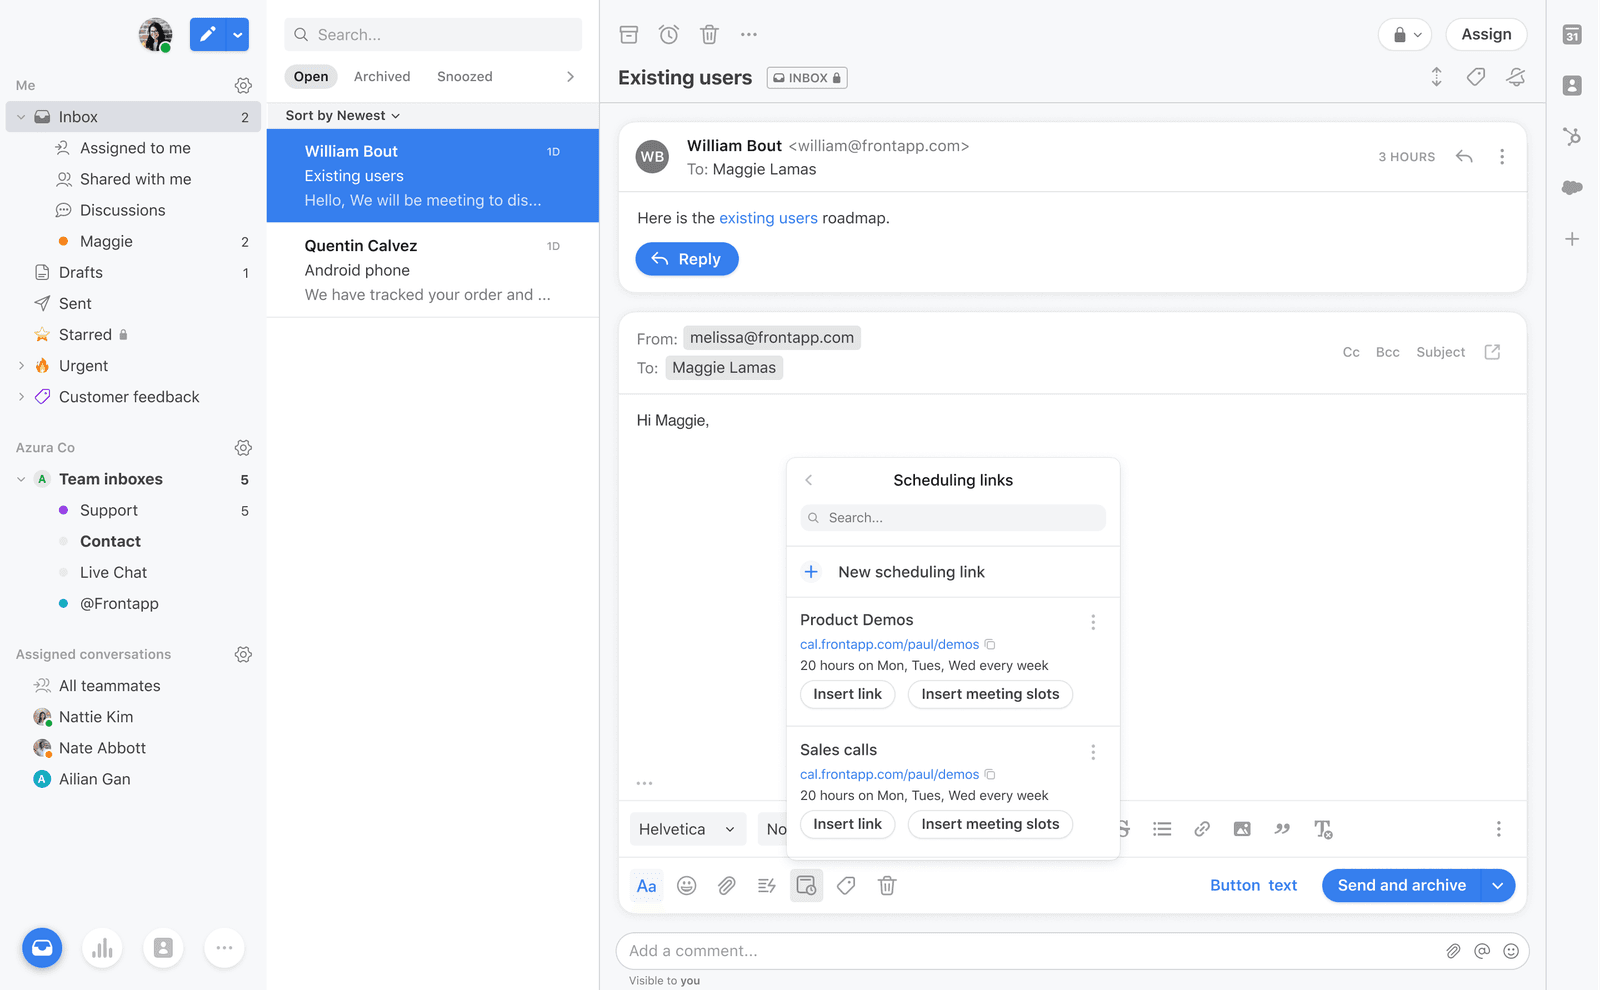Insert meeting slots for Sales calls

coord(990,824)
